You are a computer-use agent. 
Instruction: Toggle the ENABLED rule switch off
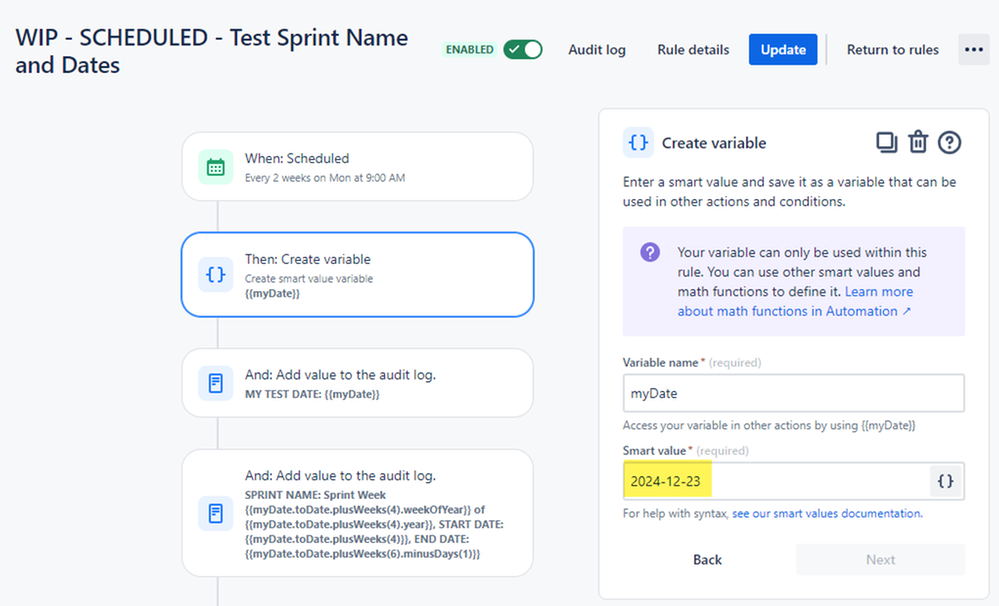(x=522, y=50)
